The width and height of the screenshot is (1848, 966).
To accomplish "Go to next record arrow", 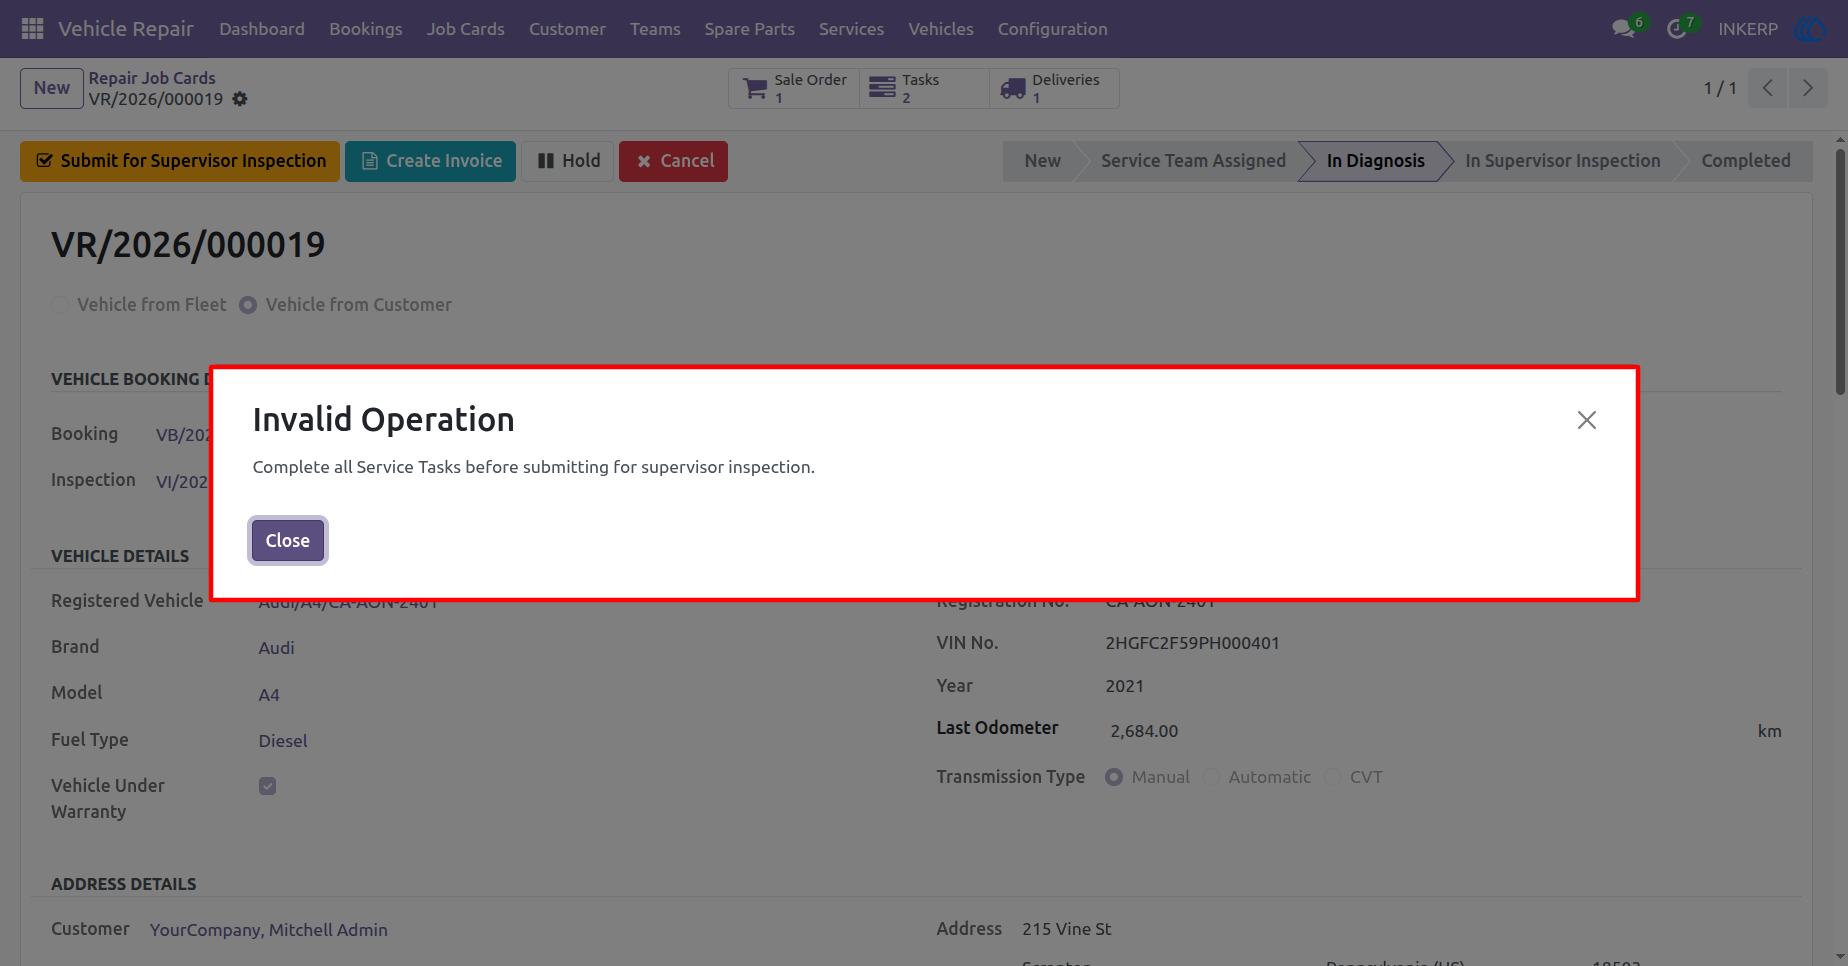I will tap(1808, 88).
